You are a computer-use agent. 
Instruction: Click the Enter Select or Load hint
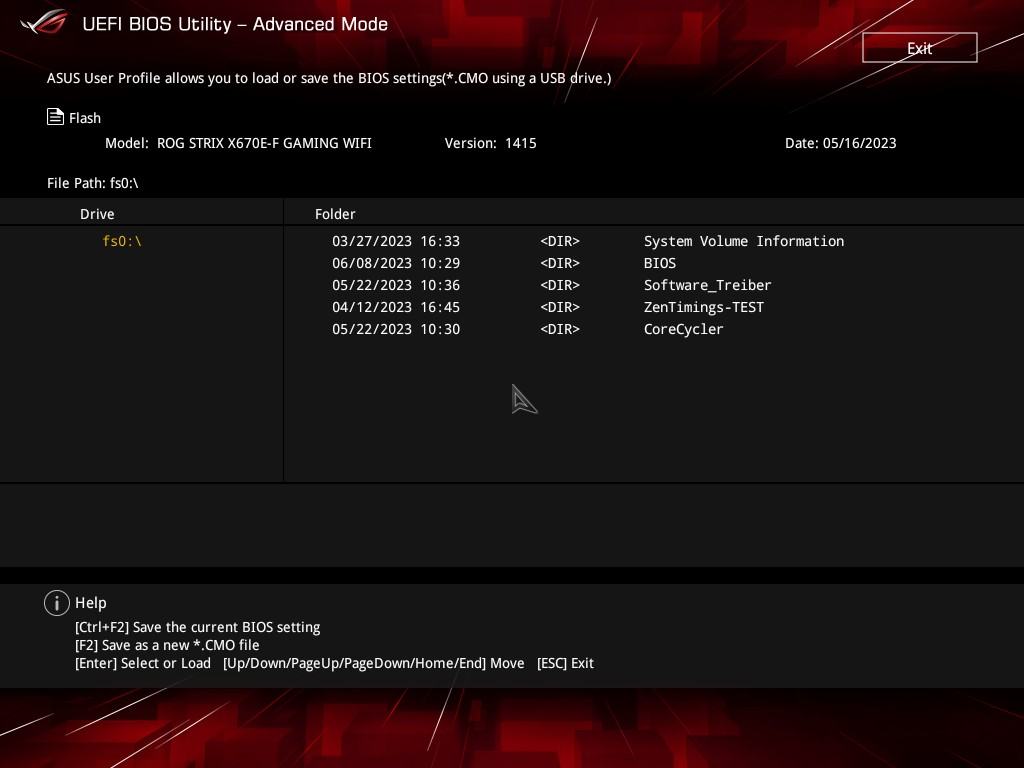coord(143,664)
